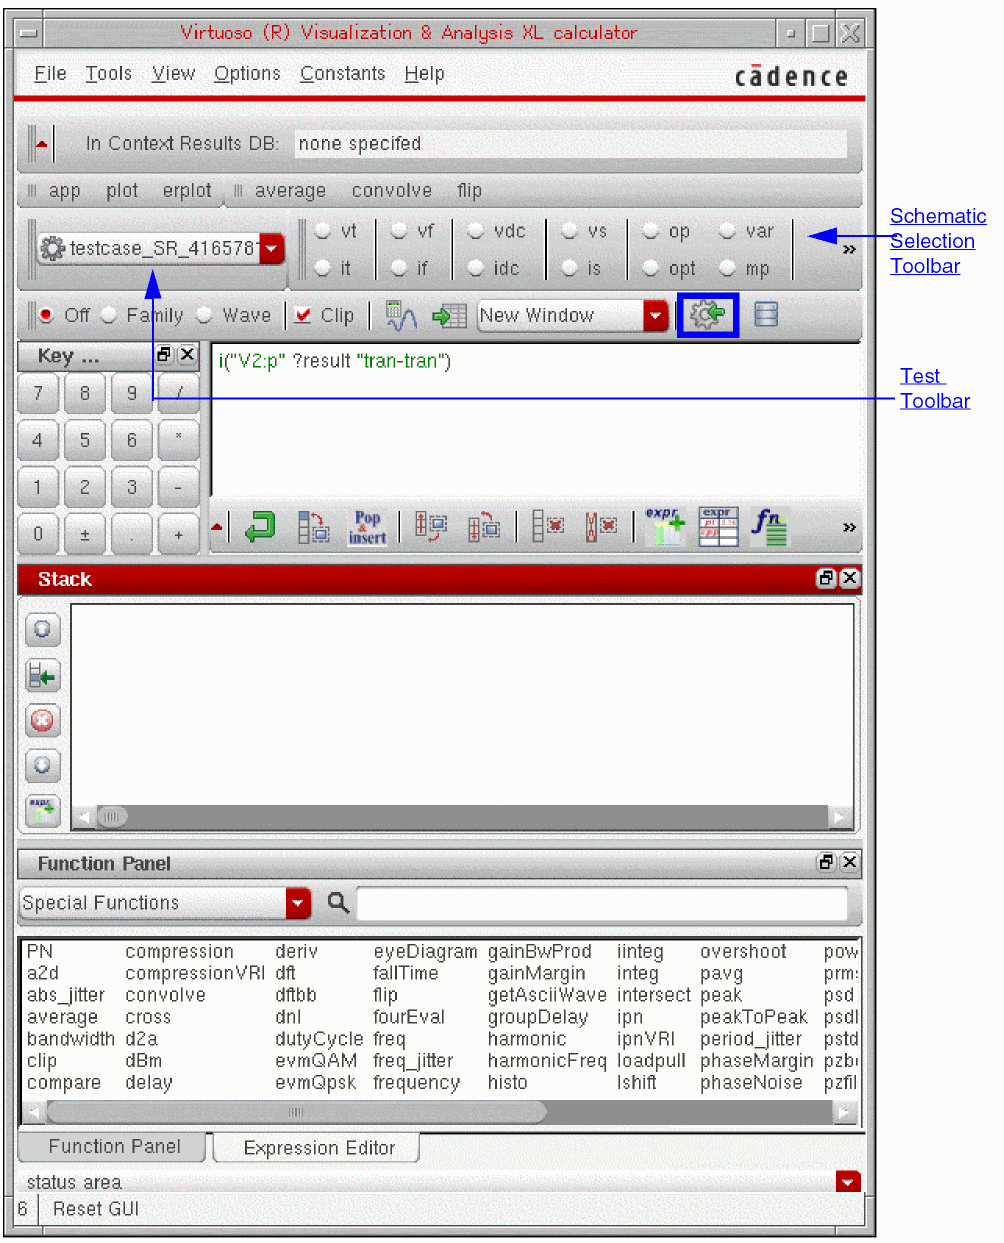Click the In Context Results DB field

click(571, 144)
